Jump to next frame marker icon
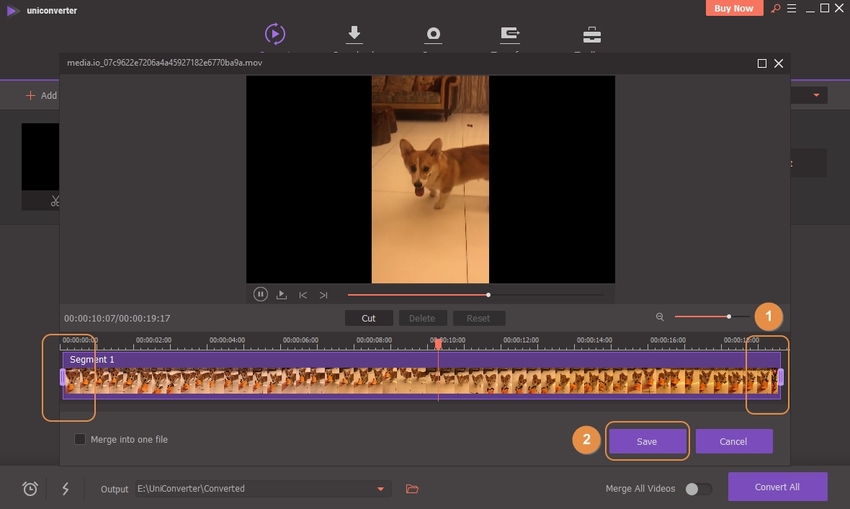 [323, 295]
